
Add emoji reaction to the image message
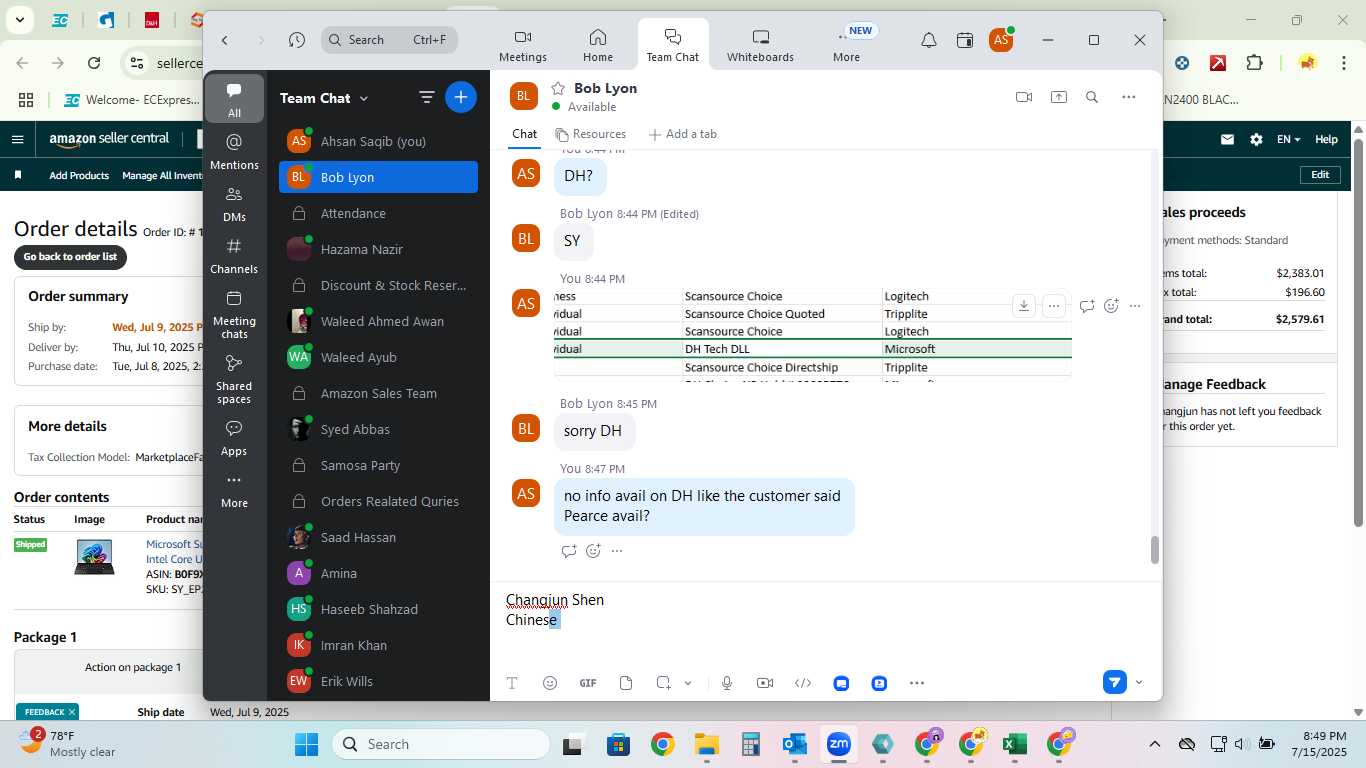click(1111, 306)
